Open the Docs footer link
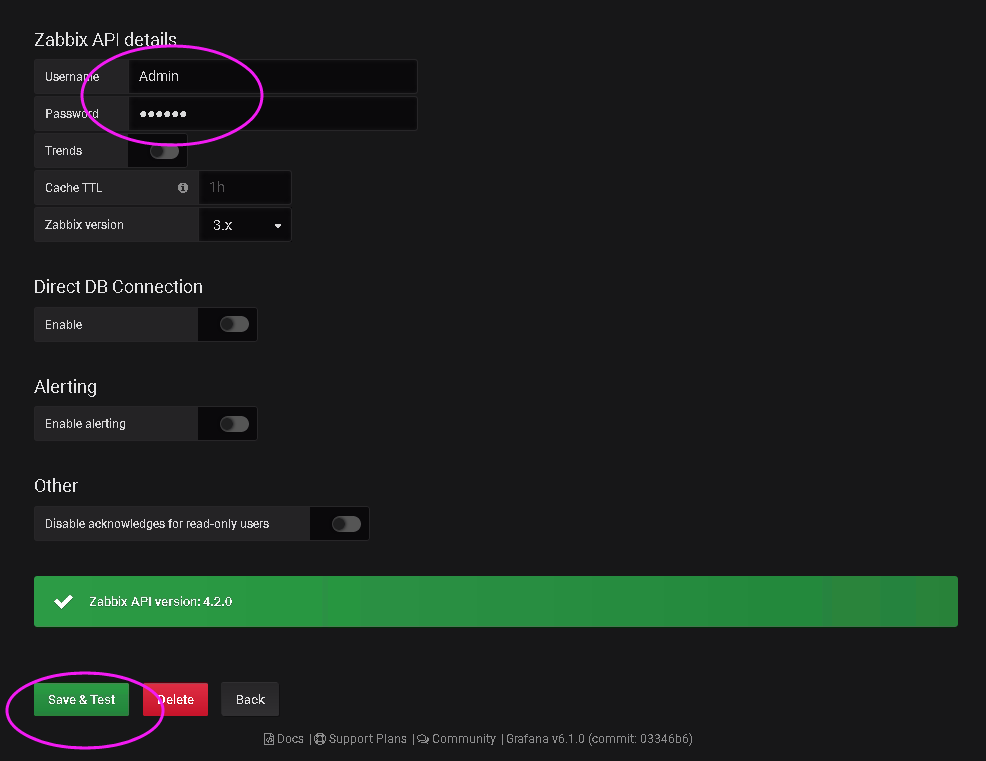 (290, 739)
